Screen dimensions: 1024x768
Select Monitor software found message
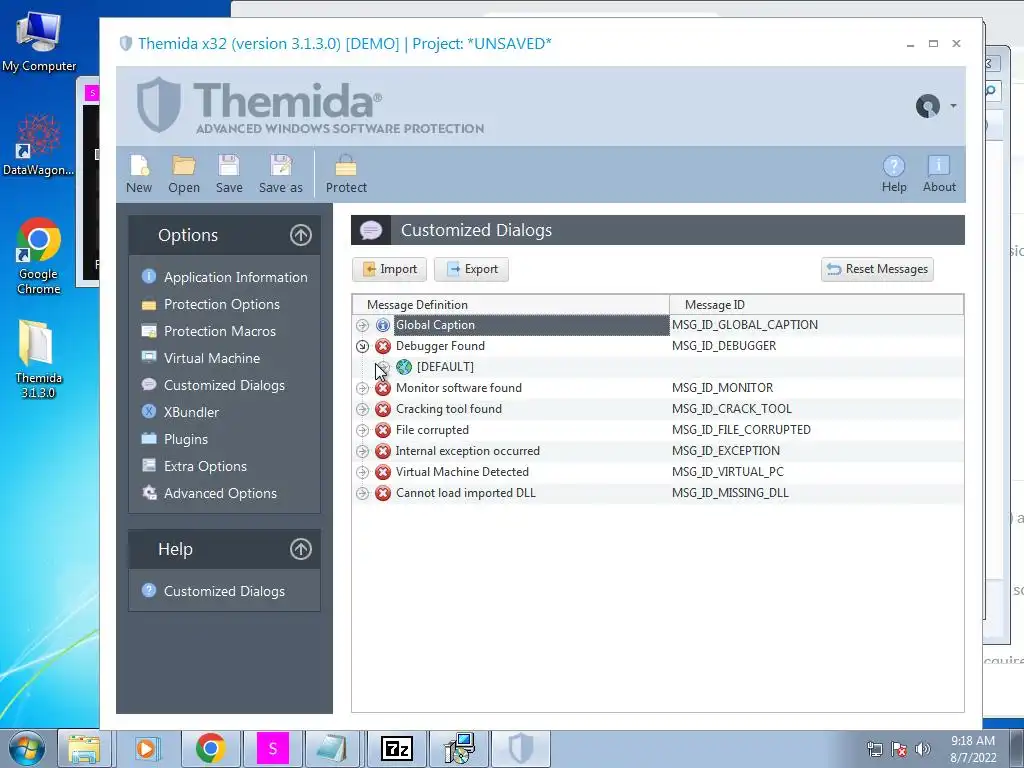coord(458,388)
